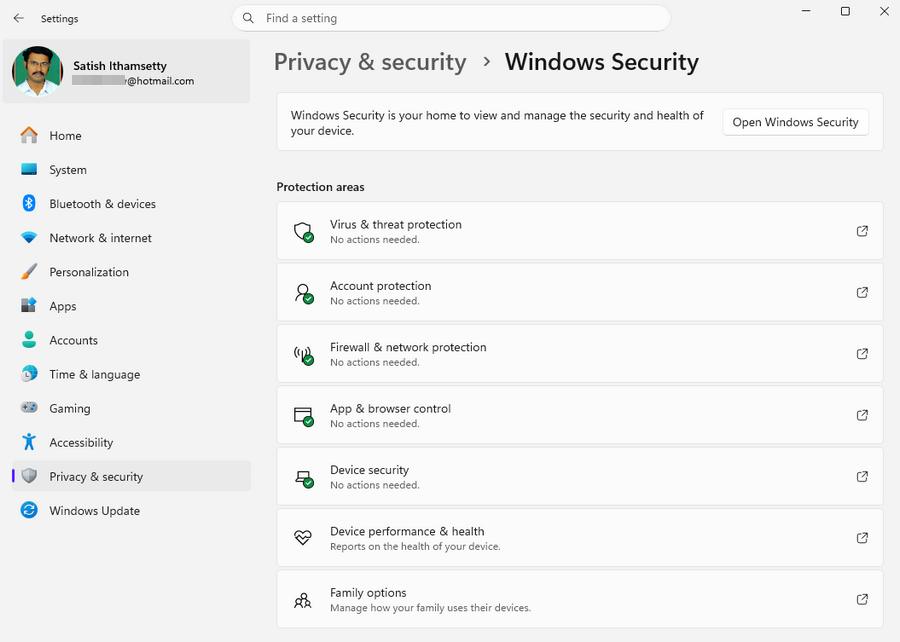Click the back arrow in Settings

[18, 18]
